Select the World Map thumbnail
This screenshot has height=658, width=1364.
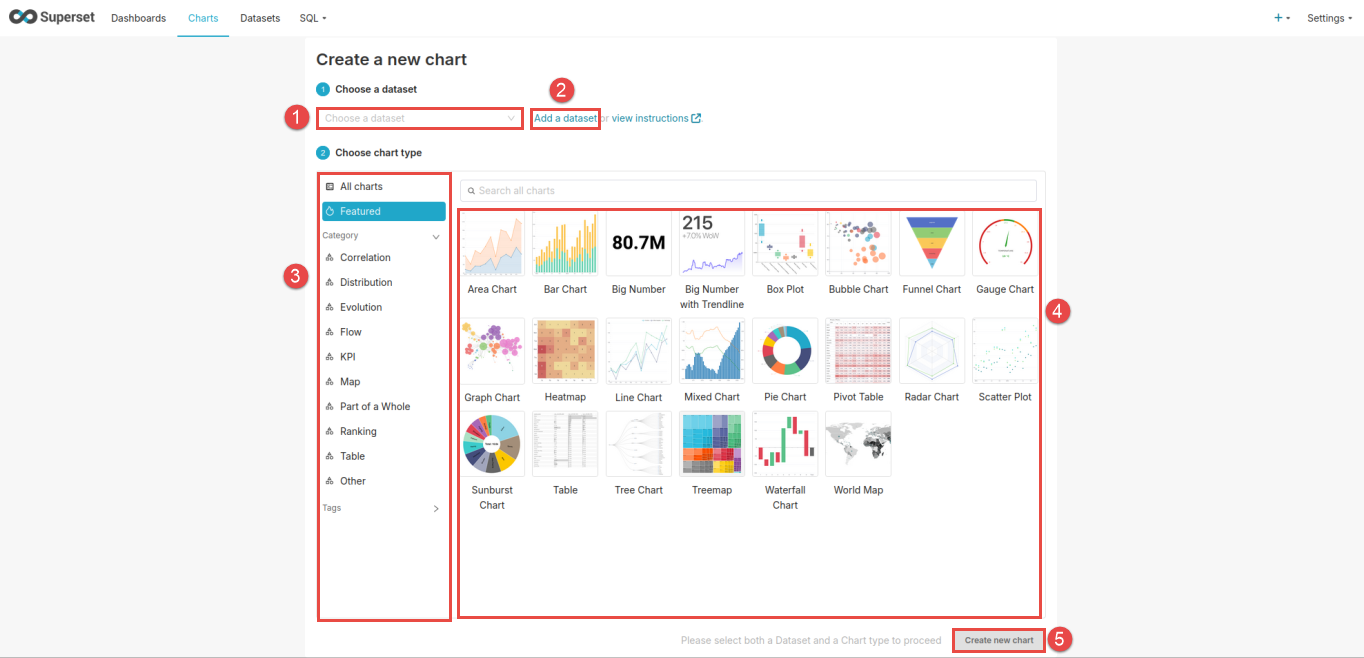click(858, 444)
